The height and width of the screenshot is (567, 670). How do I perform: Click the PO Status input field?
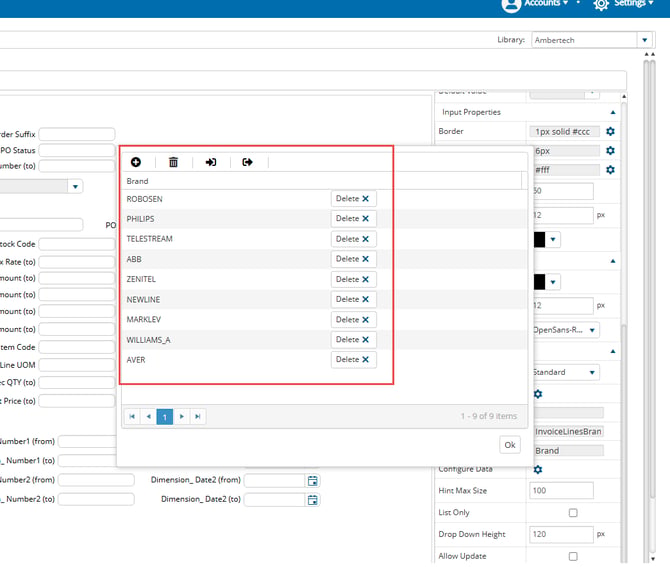click(x=77, y=150)
